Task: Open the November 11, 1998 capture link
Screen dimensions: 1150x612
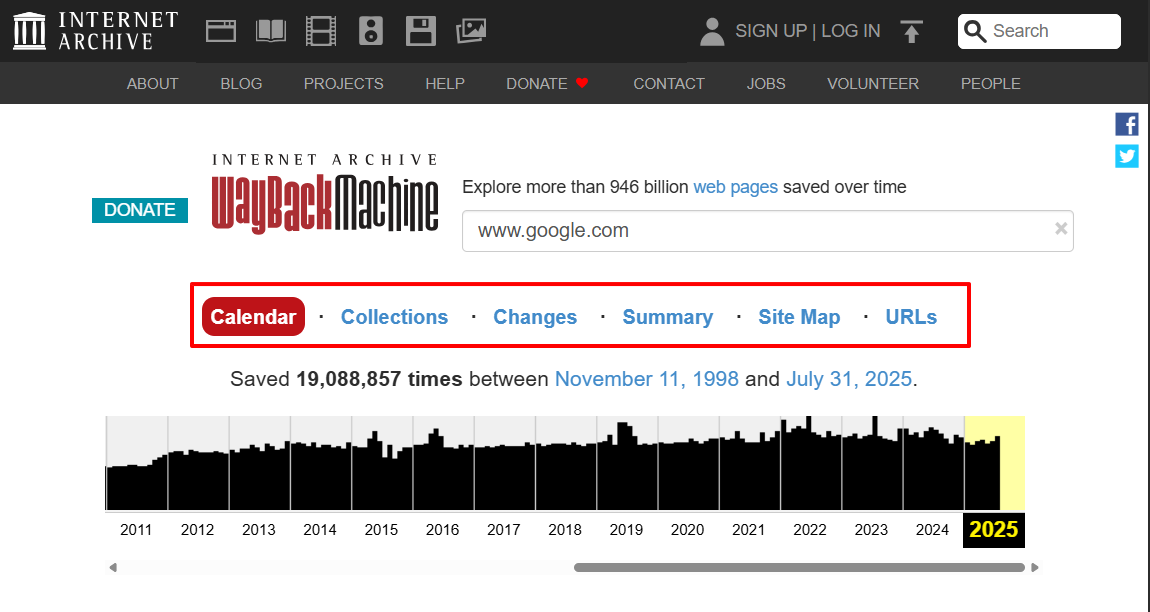Action: click(647, 379)
